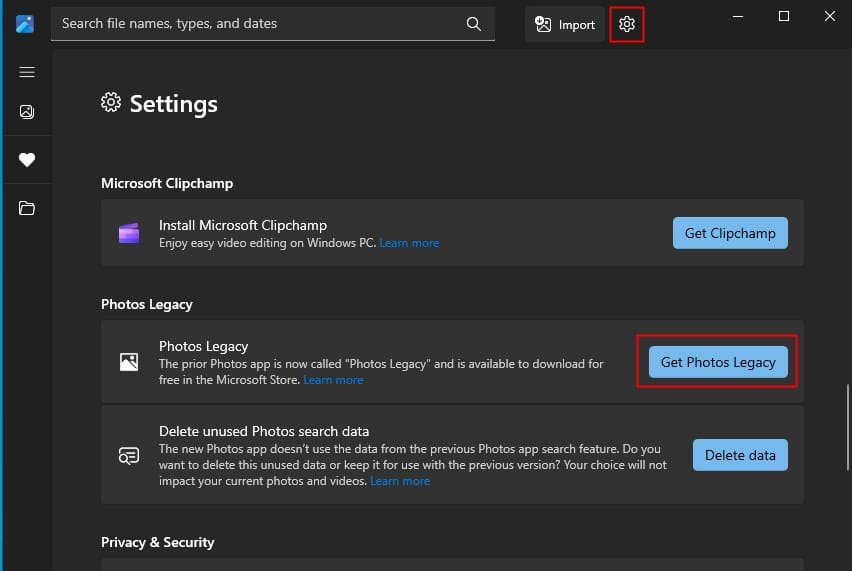Click the Get Photos Legacy button
Image resolution: width=852 pixels, height=571 pixels.
(718, 362)
